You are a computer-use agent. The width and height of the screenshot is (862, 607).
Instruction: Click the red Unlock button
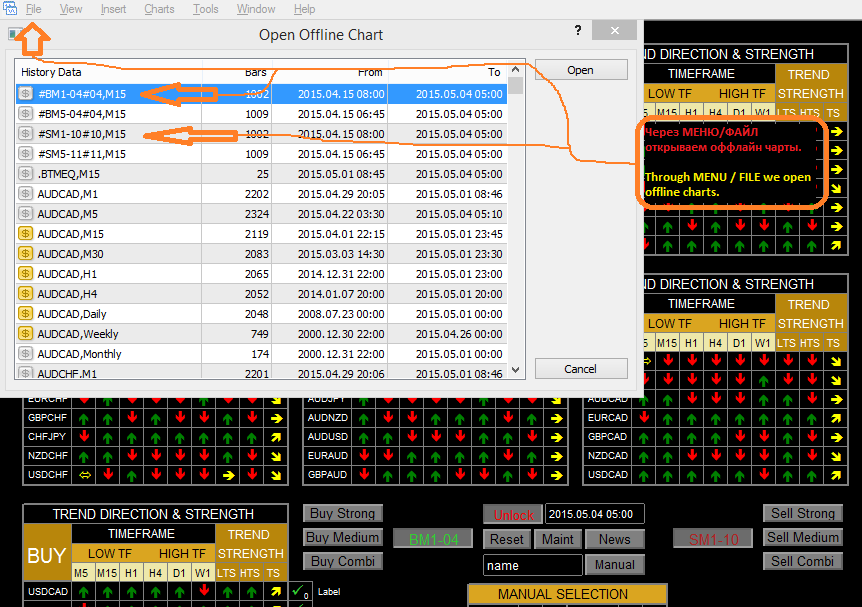pos(513,515)
